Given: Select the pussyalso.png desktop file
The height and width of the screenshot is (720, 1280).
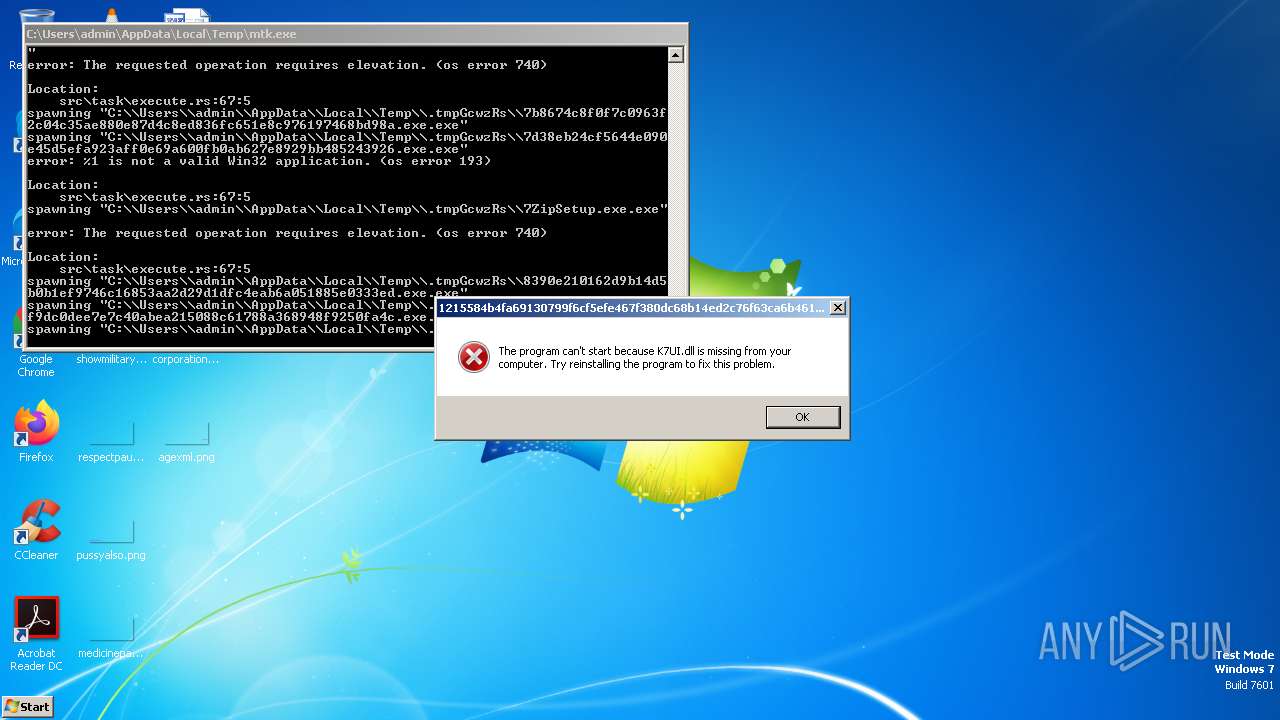Looking at the screenshot, I should pyautogui.click(x=111, y=539).
